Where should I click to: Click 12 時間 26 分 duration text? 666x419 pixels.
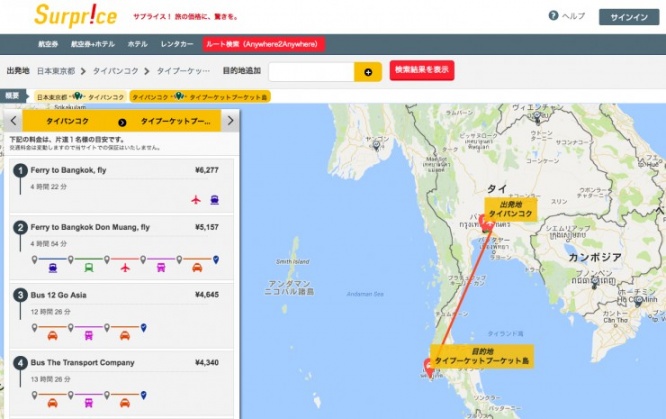coord(51,311)
